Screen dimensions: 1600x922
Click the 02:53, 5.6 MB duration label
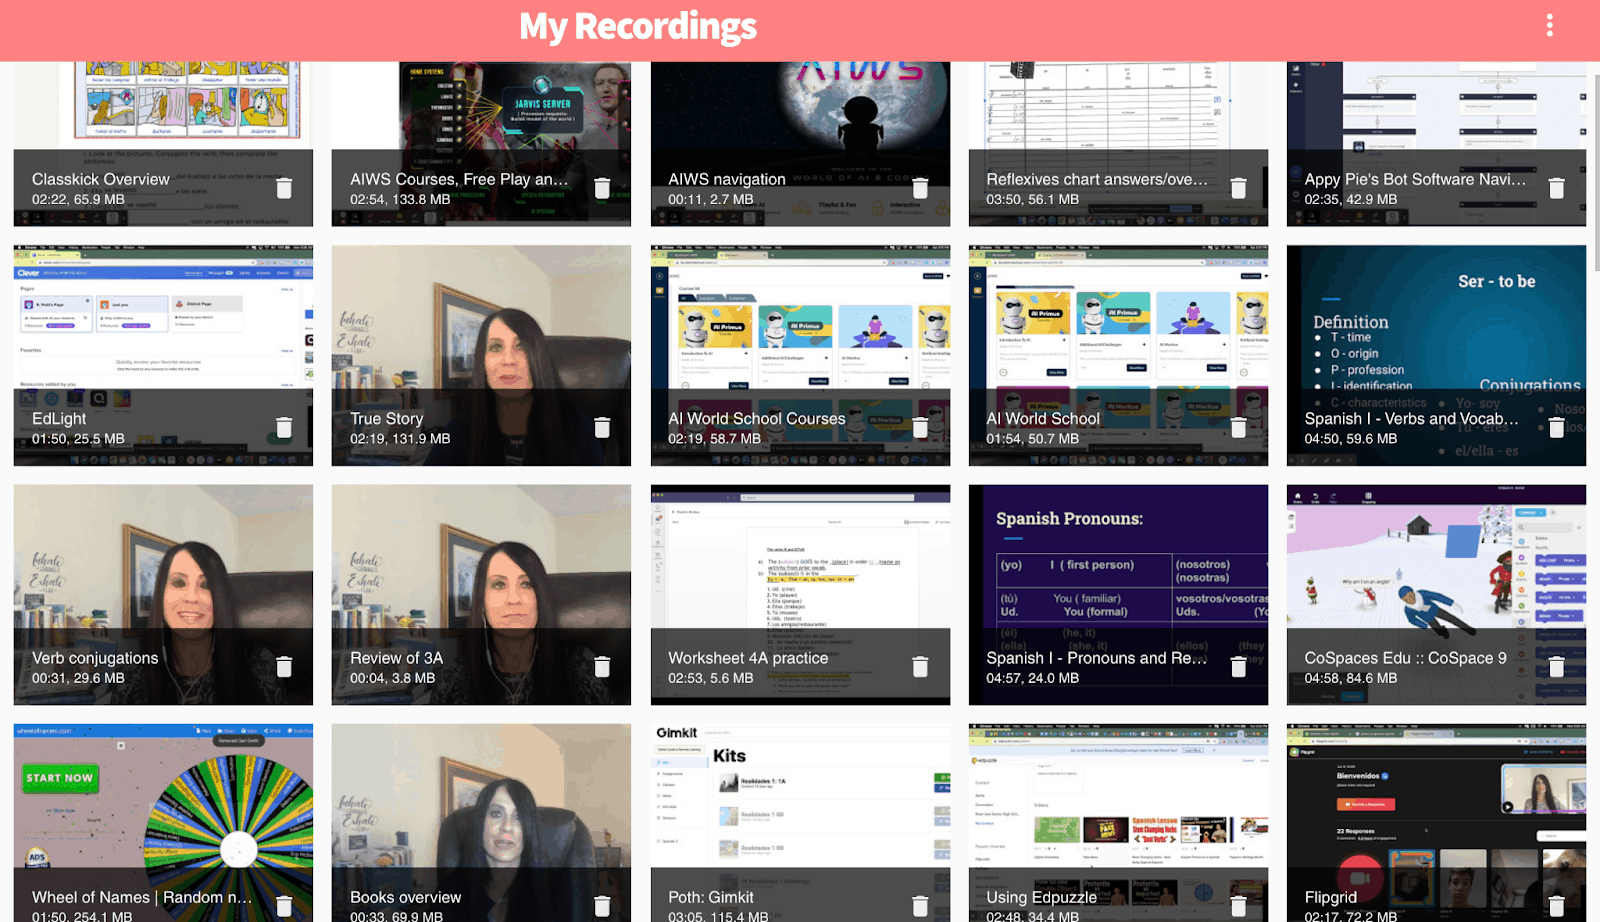tap(711, 678)
